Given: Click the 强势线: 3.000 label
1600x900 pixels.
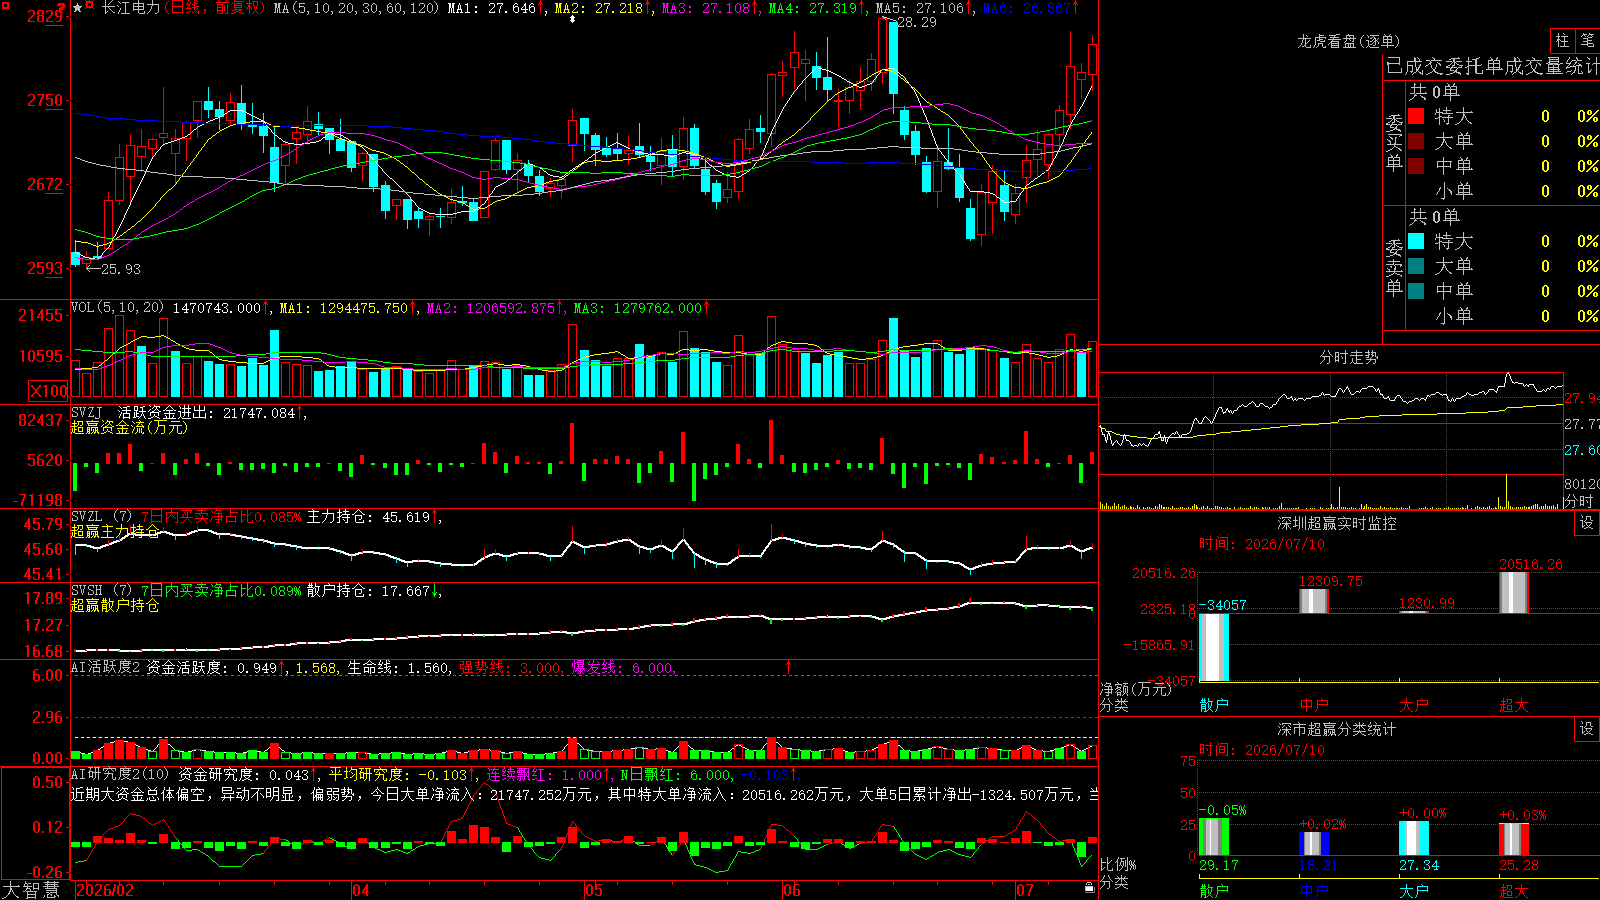Looking at the screenshot, I should (x=510, y=667).
